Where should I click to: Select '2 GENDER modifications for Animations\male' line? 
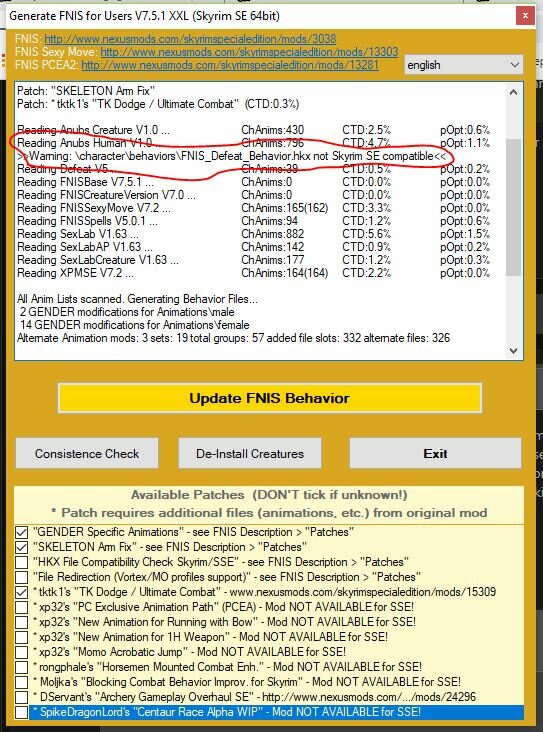click(127, 312)
